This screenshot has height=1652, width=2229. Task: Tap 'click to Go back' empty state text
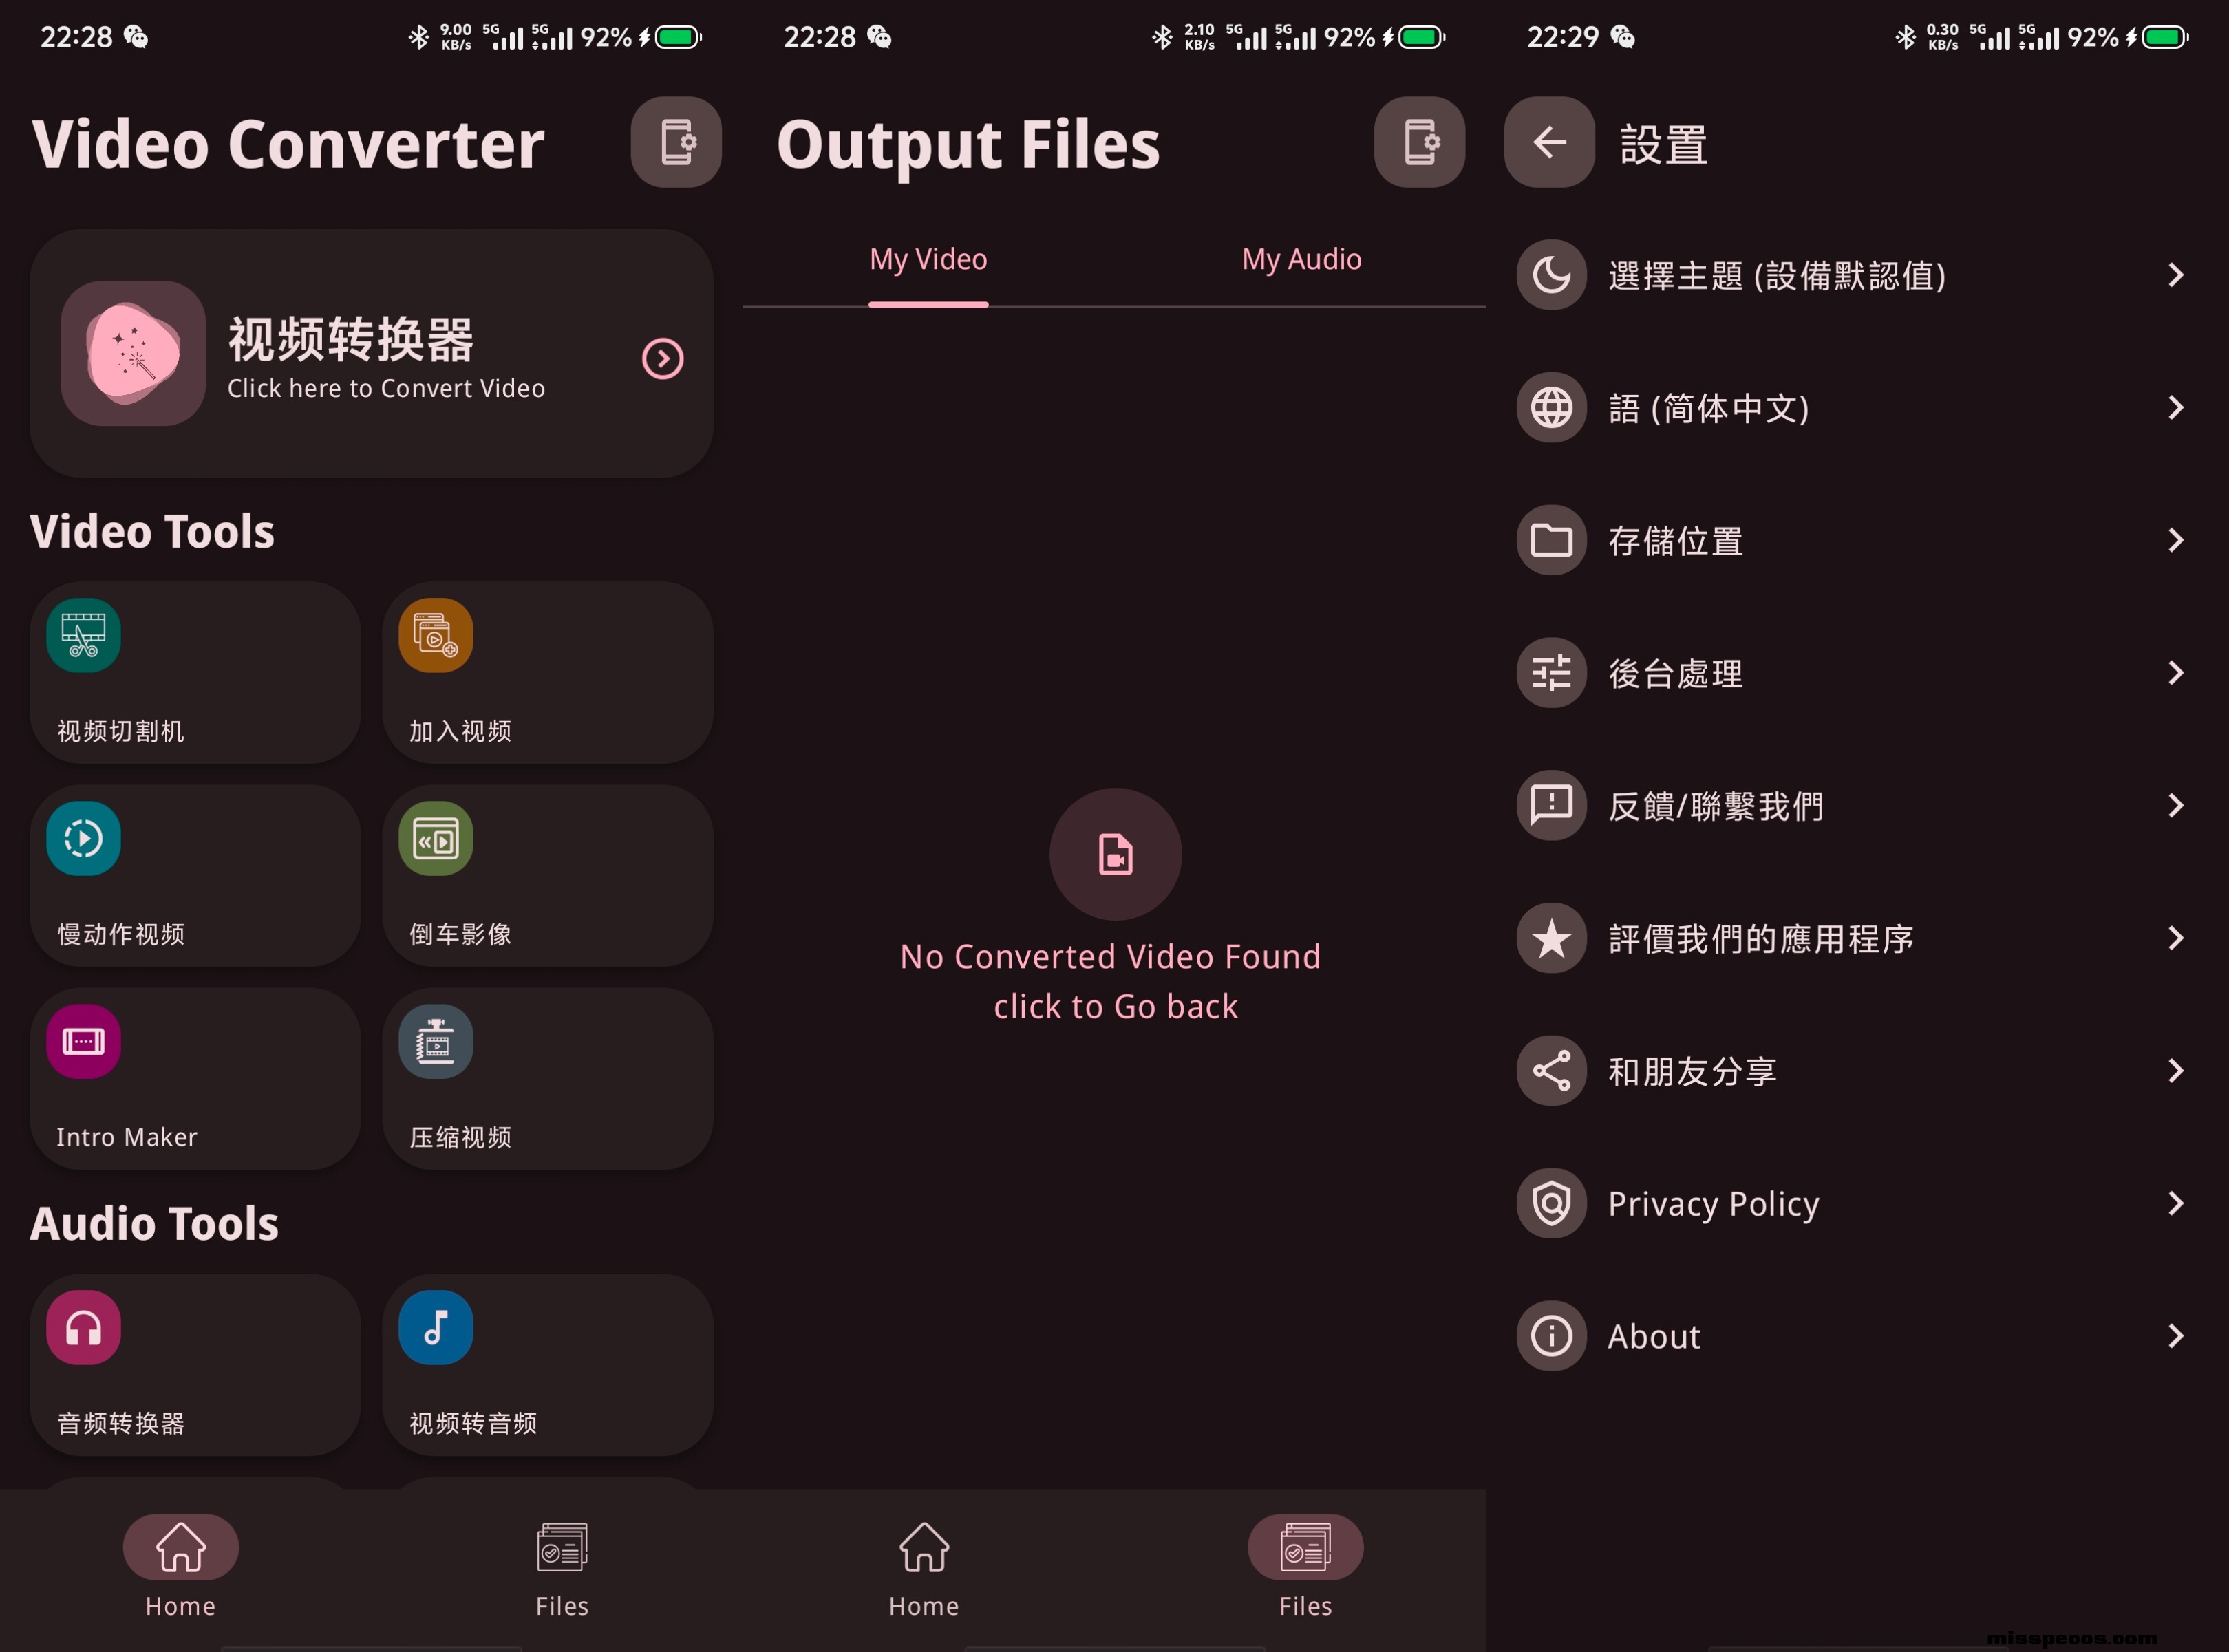click(1115, 1006)
